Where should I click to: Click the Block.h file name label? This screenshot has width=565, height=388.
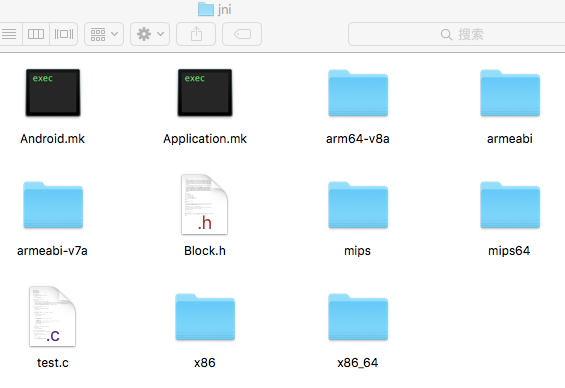(205, 251)
